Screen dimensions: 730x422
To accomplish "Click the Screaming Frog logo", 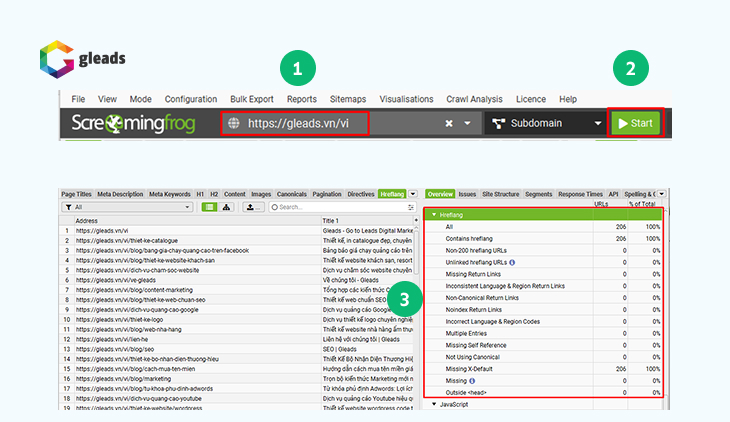I will [x=133, y=123].
